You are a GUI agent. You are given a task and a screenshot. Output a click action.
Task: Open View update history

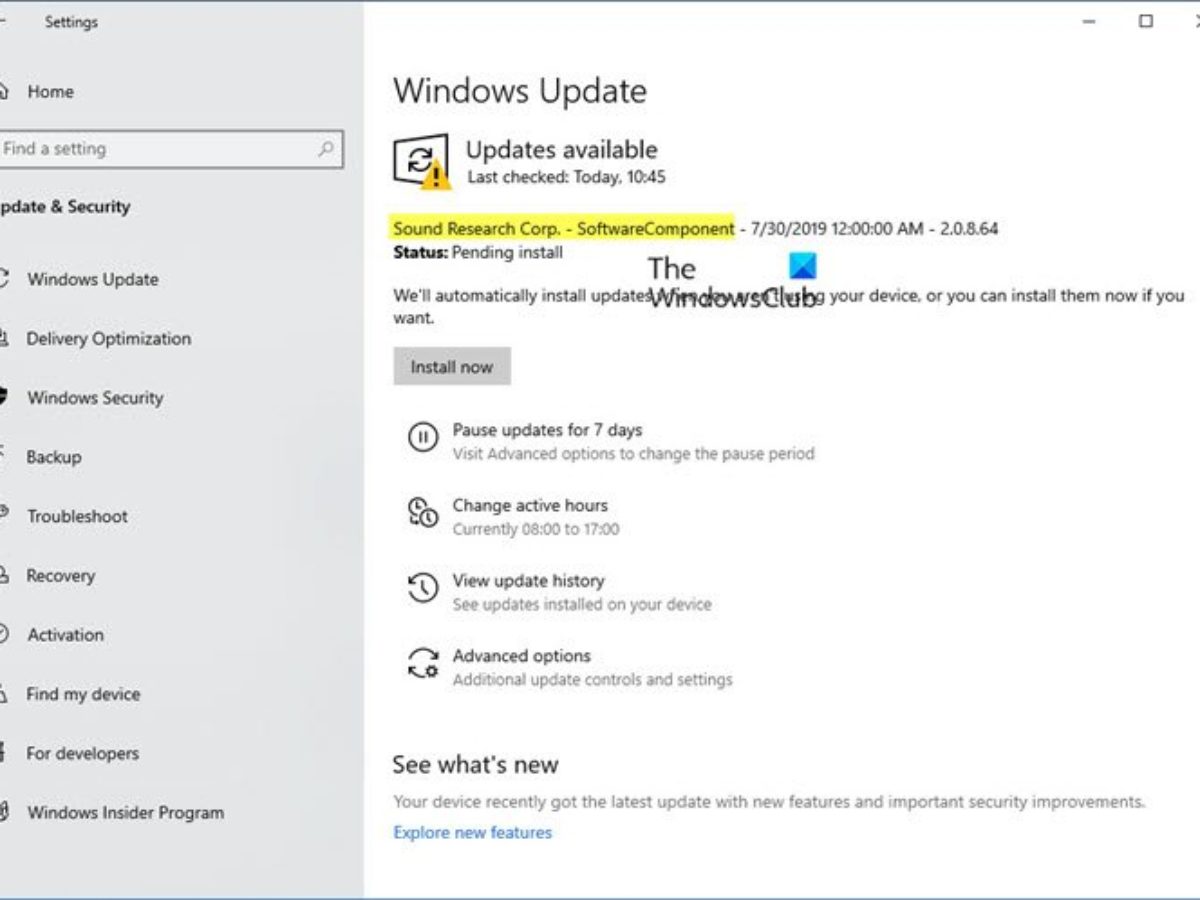[528, 581]
